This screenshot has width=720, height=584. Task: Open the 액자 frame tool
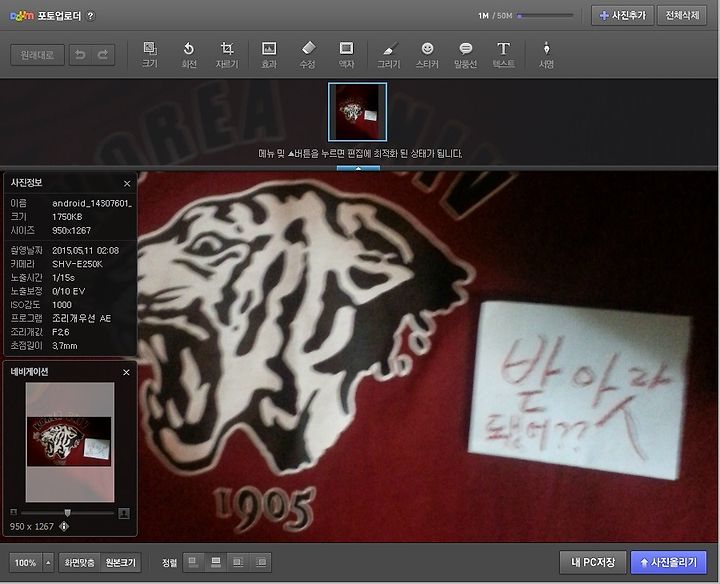click(x=346, y=55)
